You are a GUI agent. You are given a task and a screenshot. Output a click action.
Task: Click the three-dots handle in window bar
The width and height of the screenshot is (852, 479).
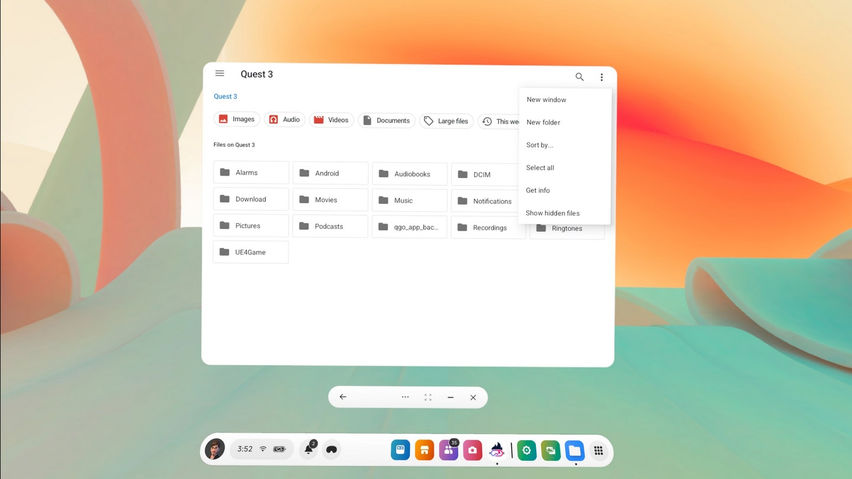(405, 397)
